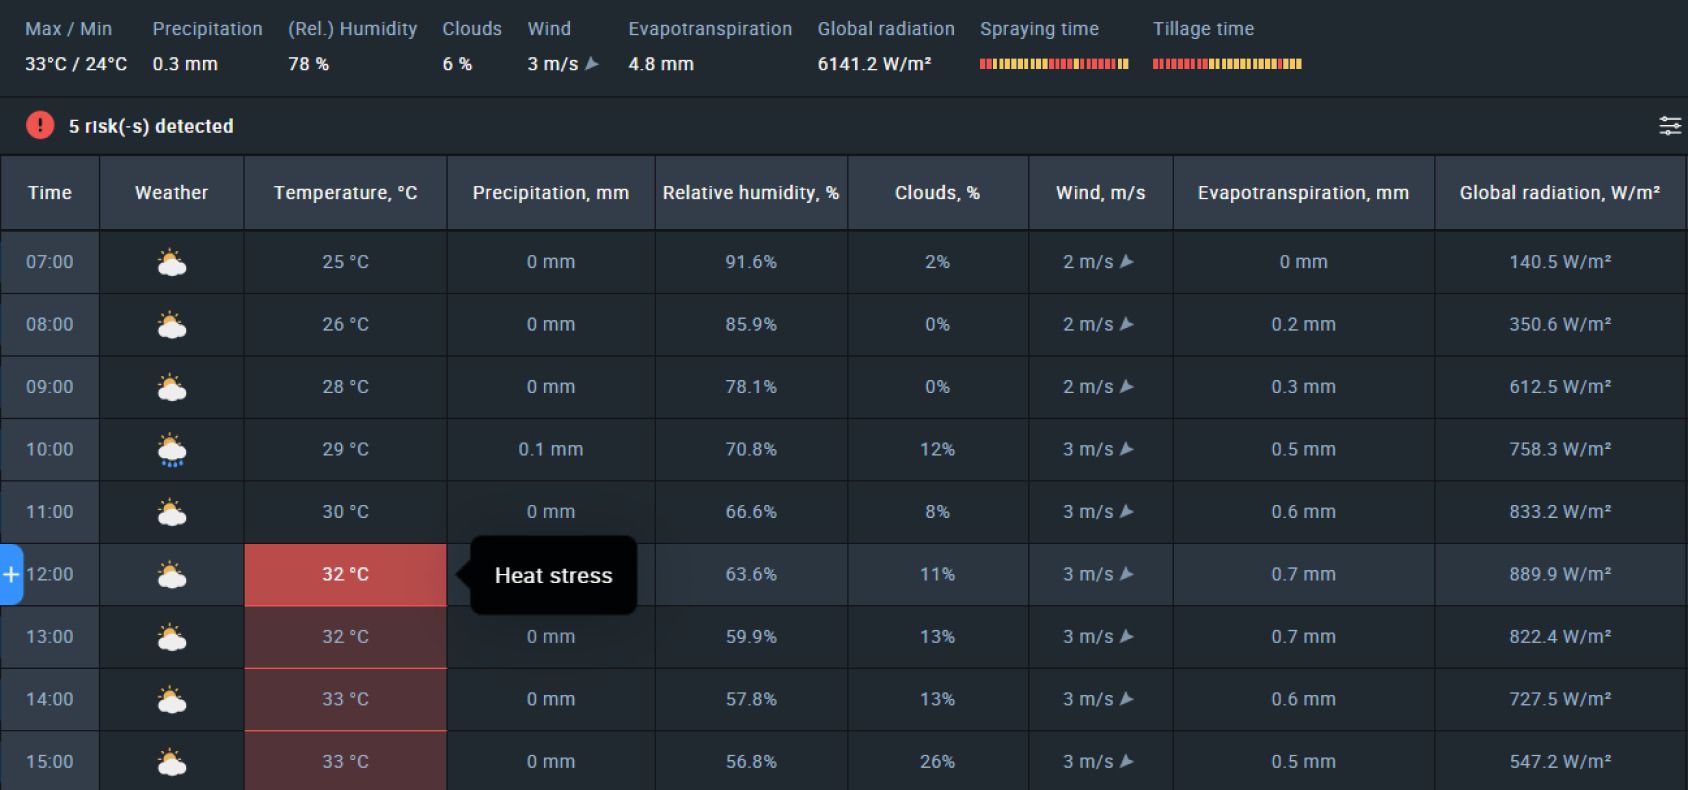Click the Relative humidity column header

point(751,193)
